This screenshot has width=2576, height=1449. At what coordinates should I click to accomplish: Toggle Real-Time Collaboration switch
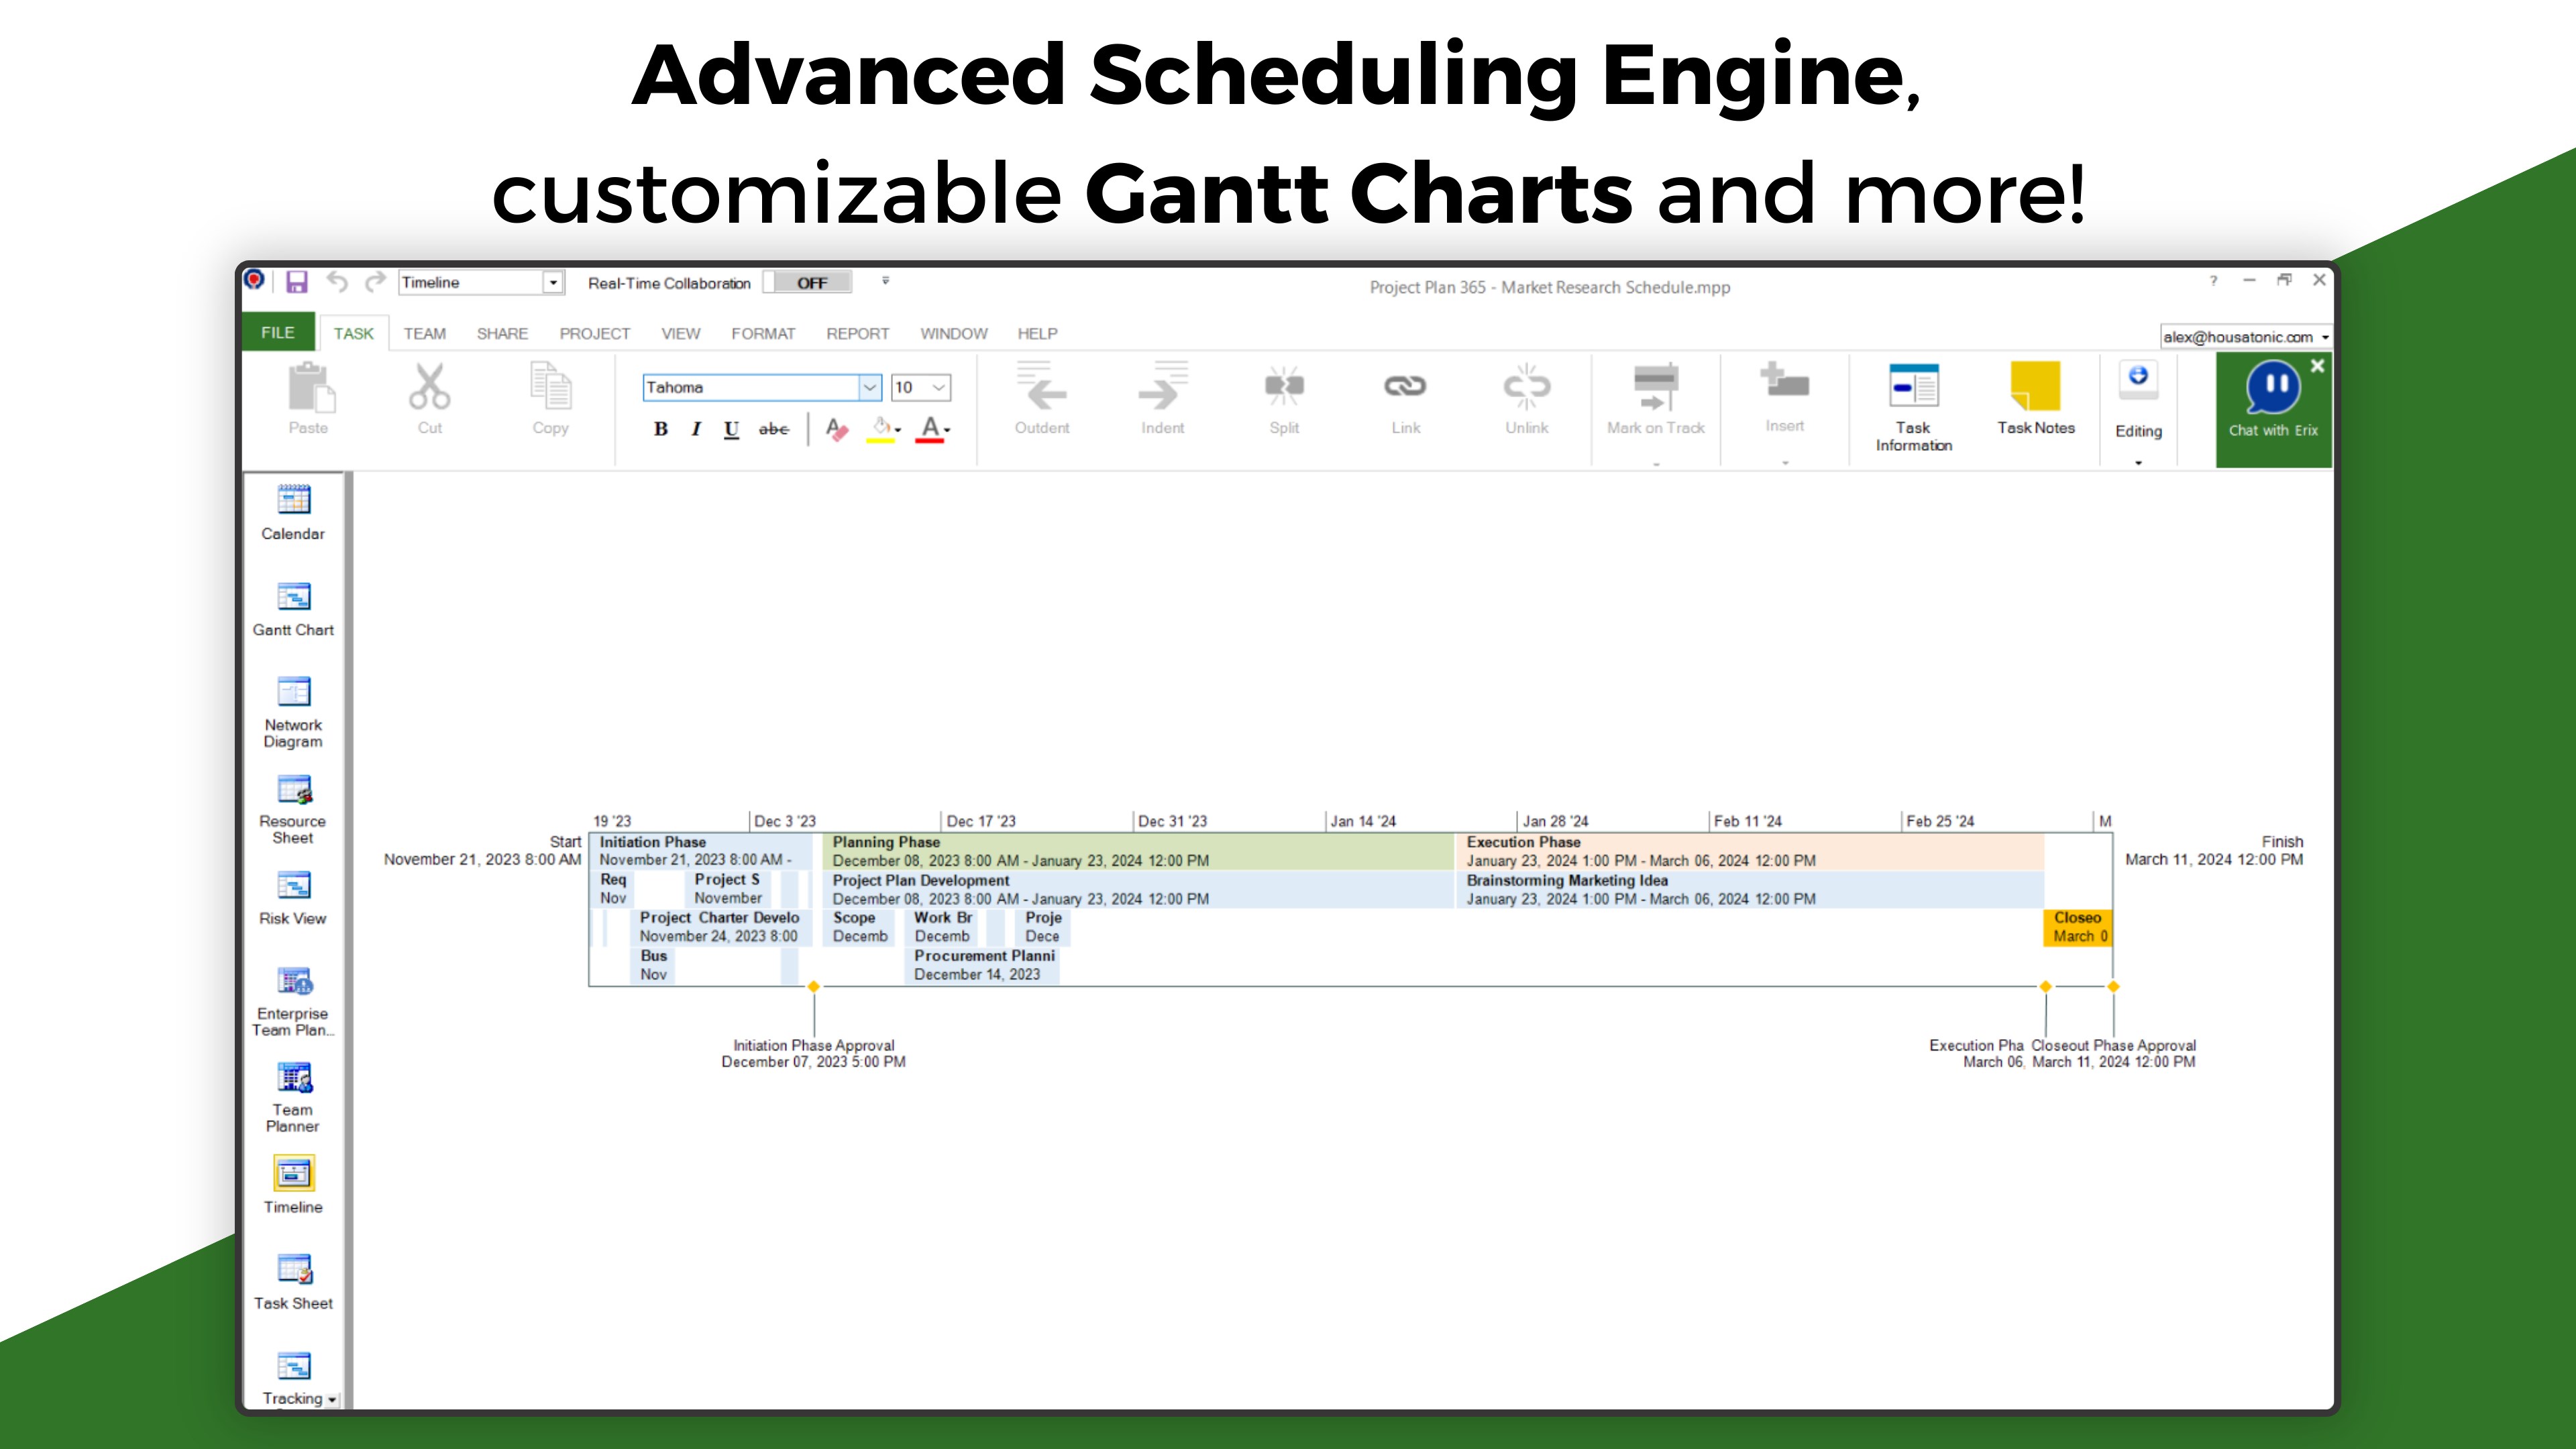(810, 283)
